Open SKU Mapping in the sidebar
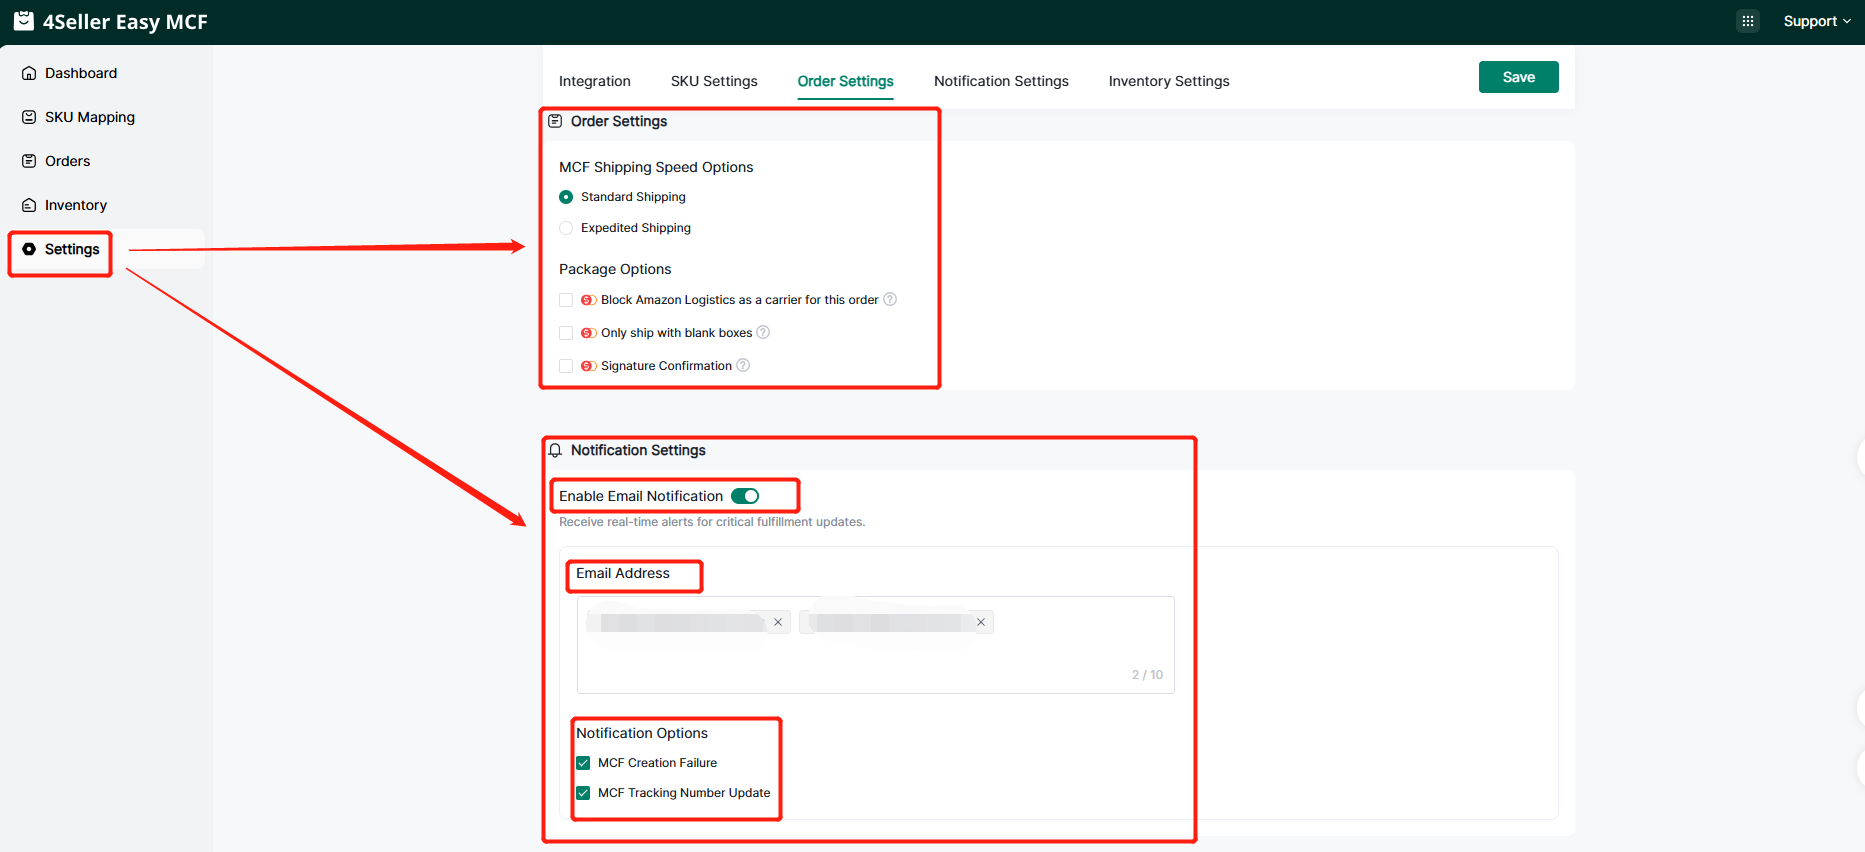This screenshot has width=1865, height=852. tap(89, 117)
